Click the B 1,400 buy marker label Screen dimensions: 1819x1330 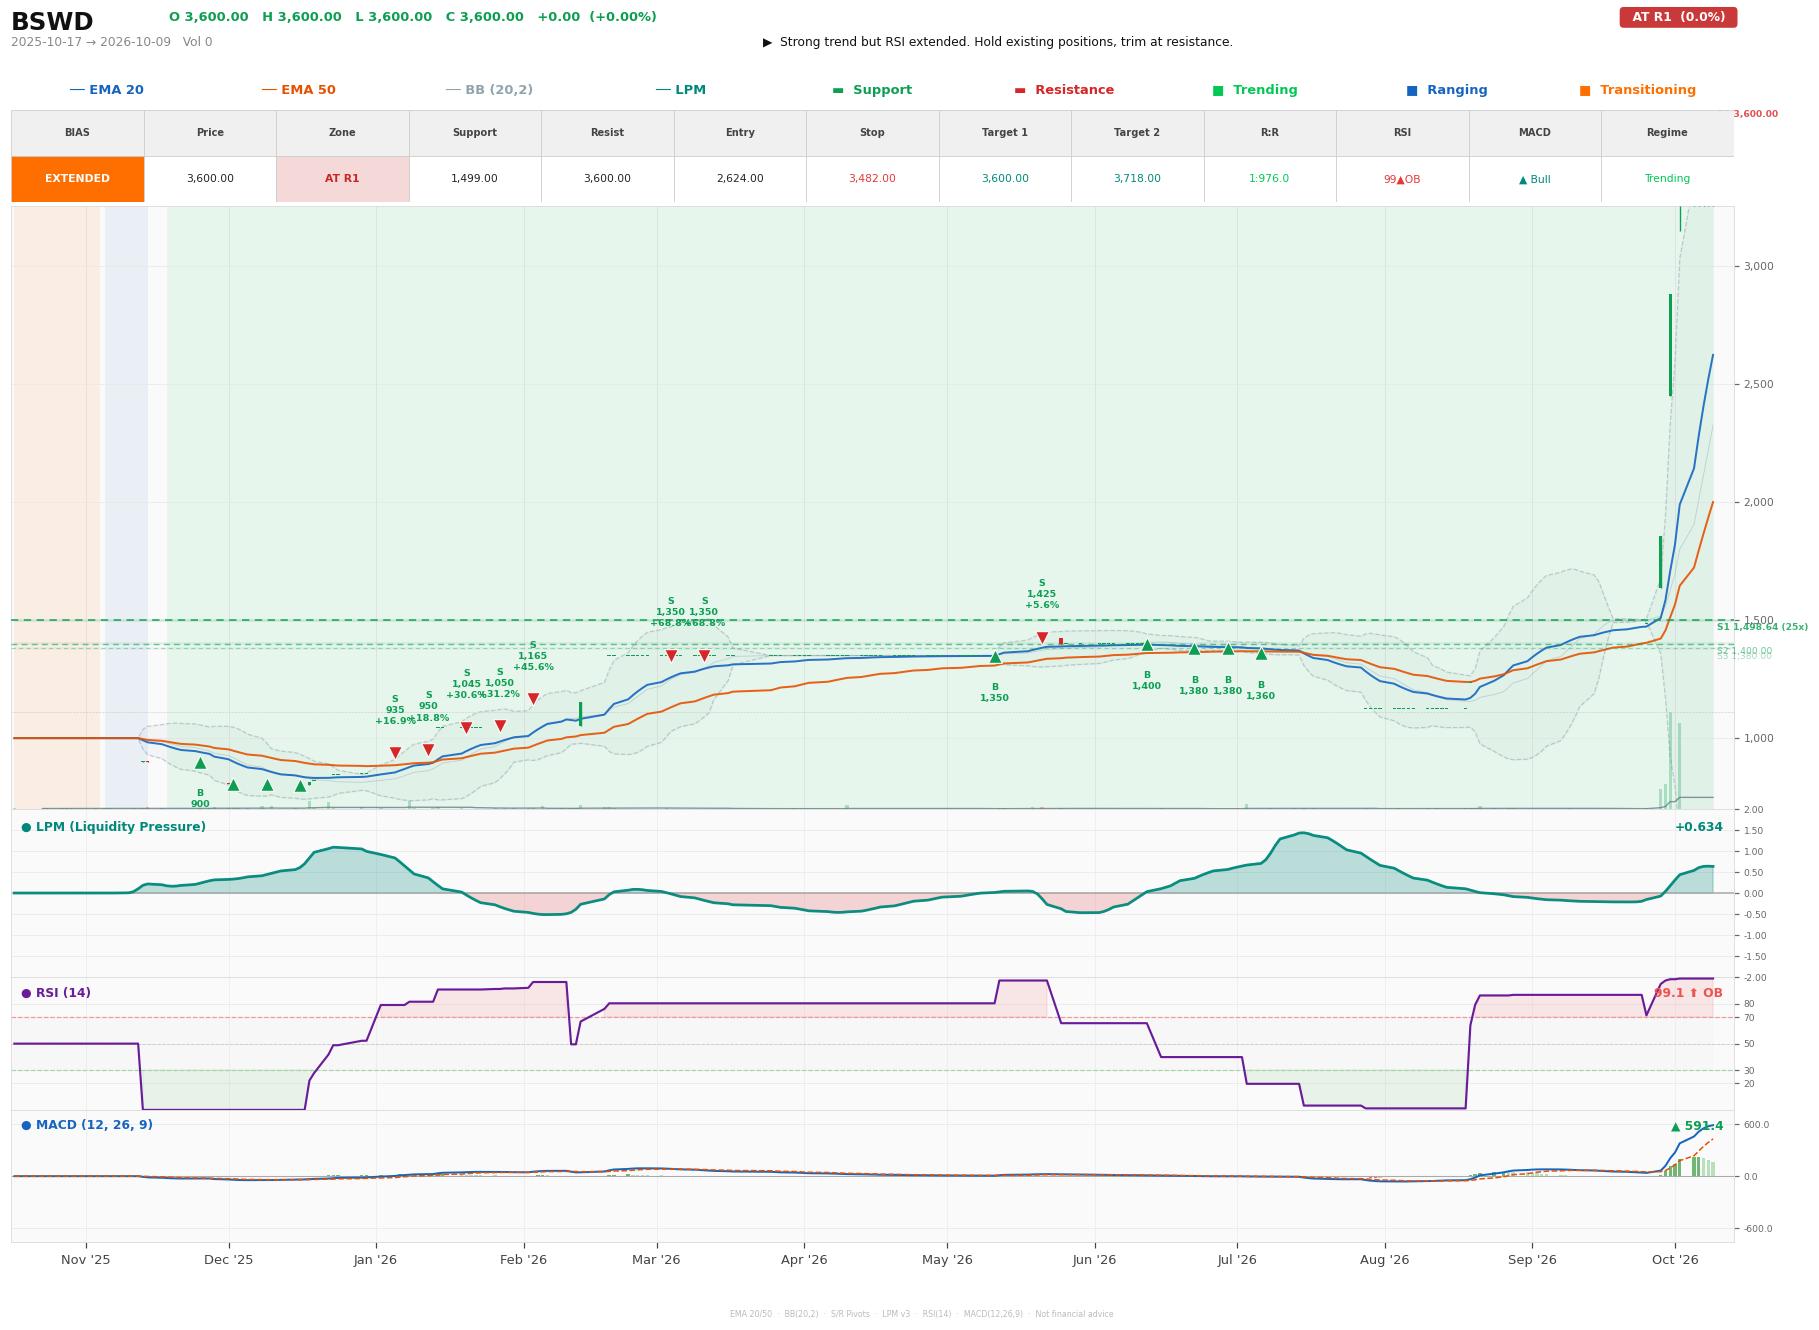coord(1147,681)
